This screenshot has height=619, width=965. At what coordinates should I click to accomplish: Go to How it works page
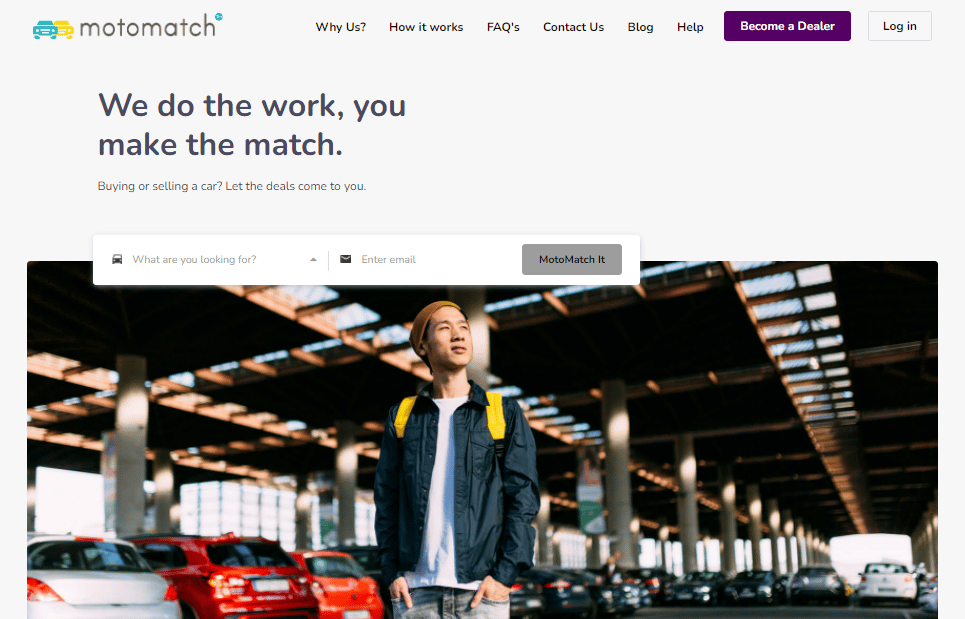[x=426, y=27]
